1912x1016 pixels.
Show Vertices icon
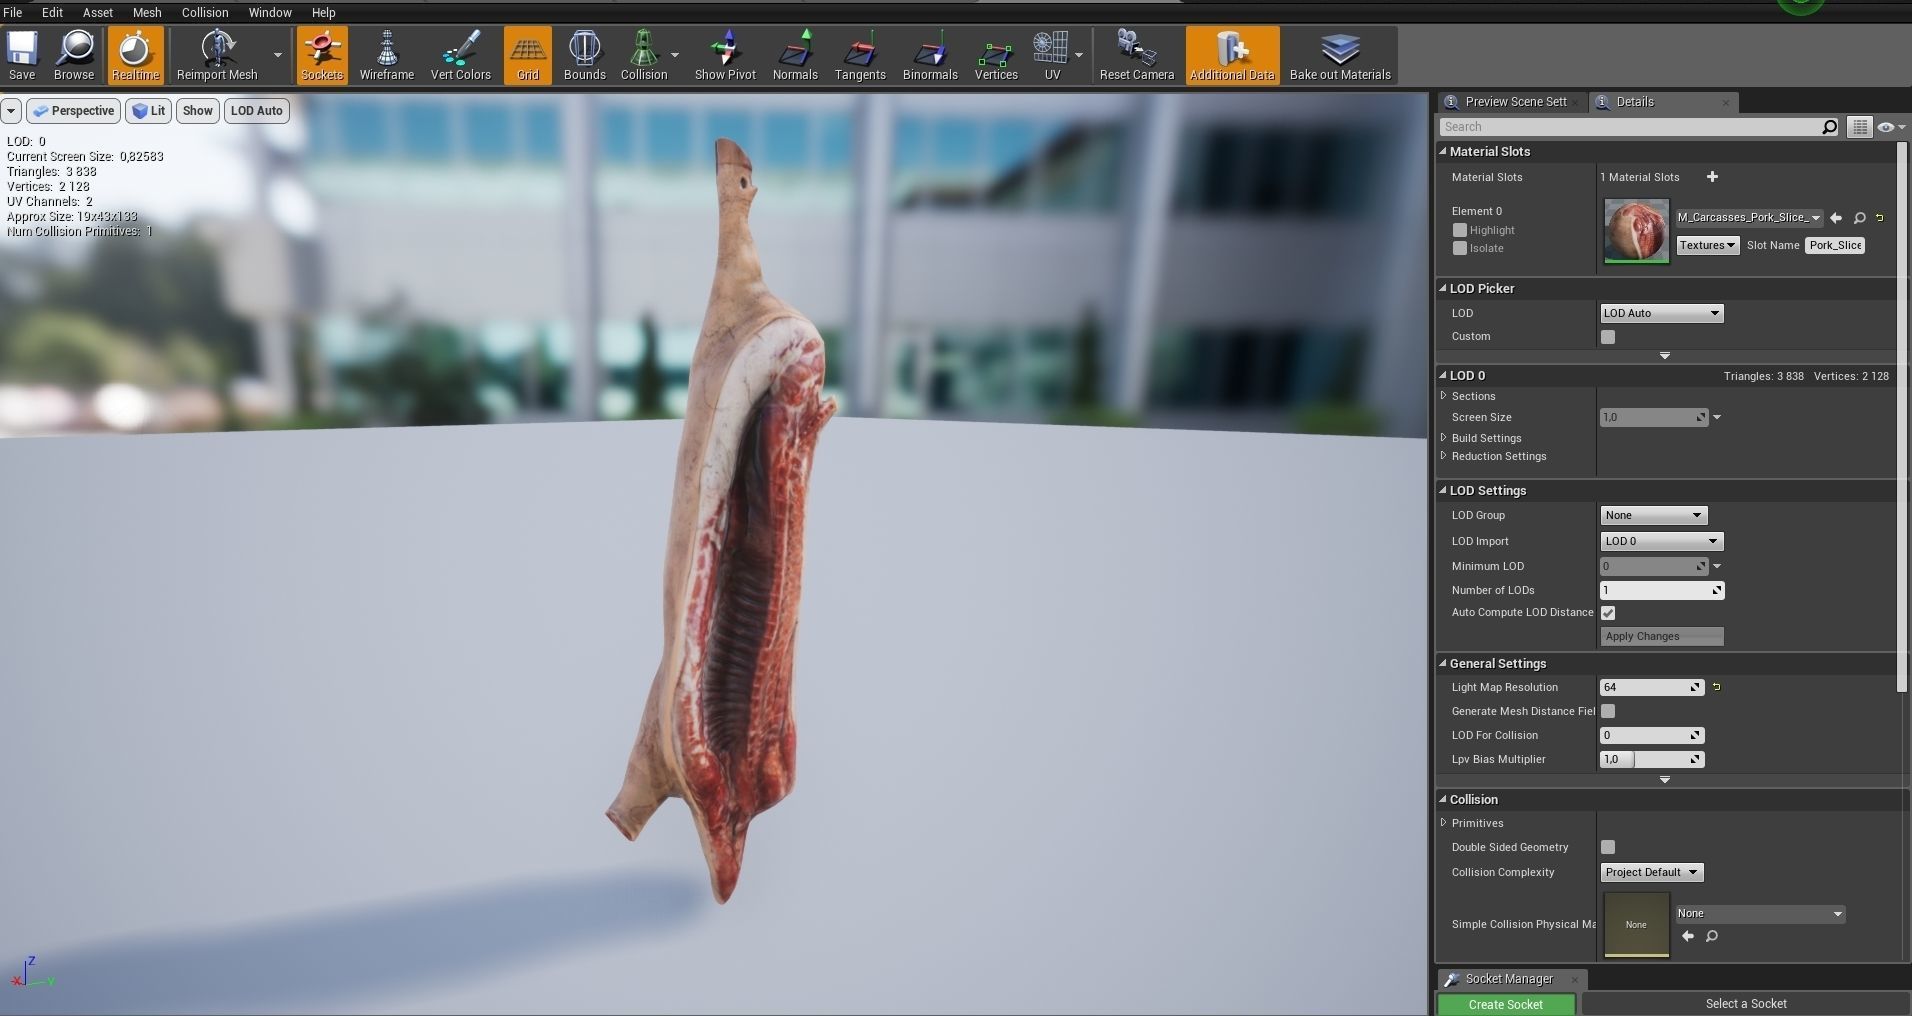[996, 55]
